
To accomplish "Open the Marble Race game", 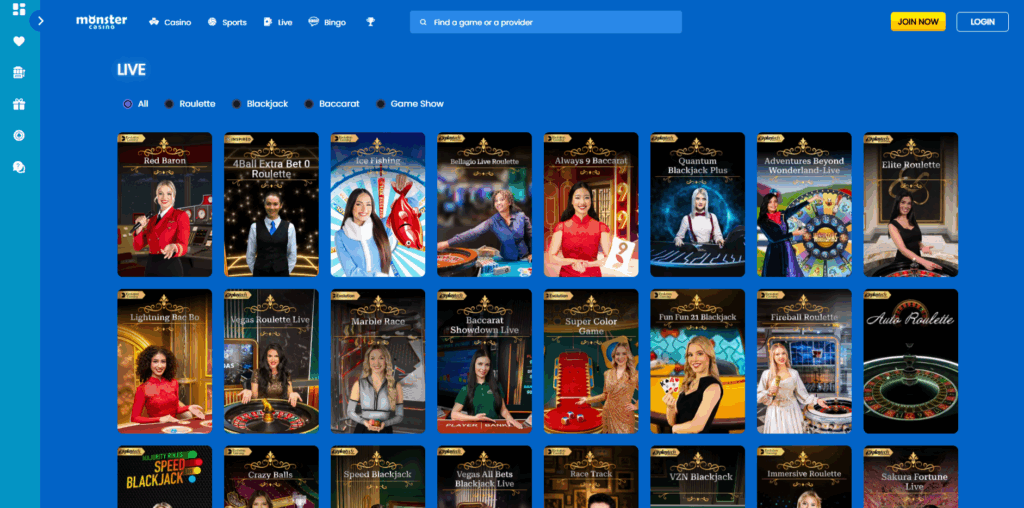I will pos(377,361).
